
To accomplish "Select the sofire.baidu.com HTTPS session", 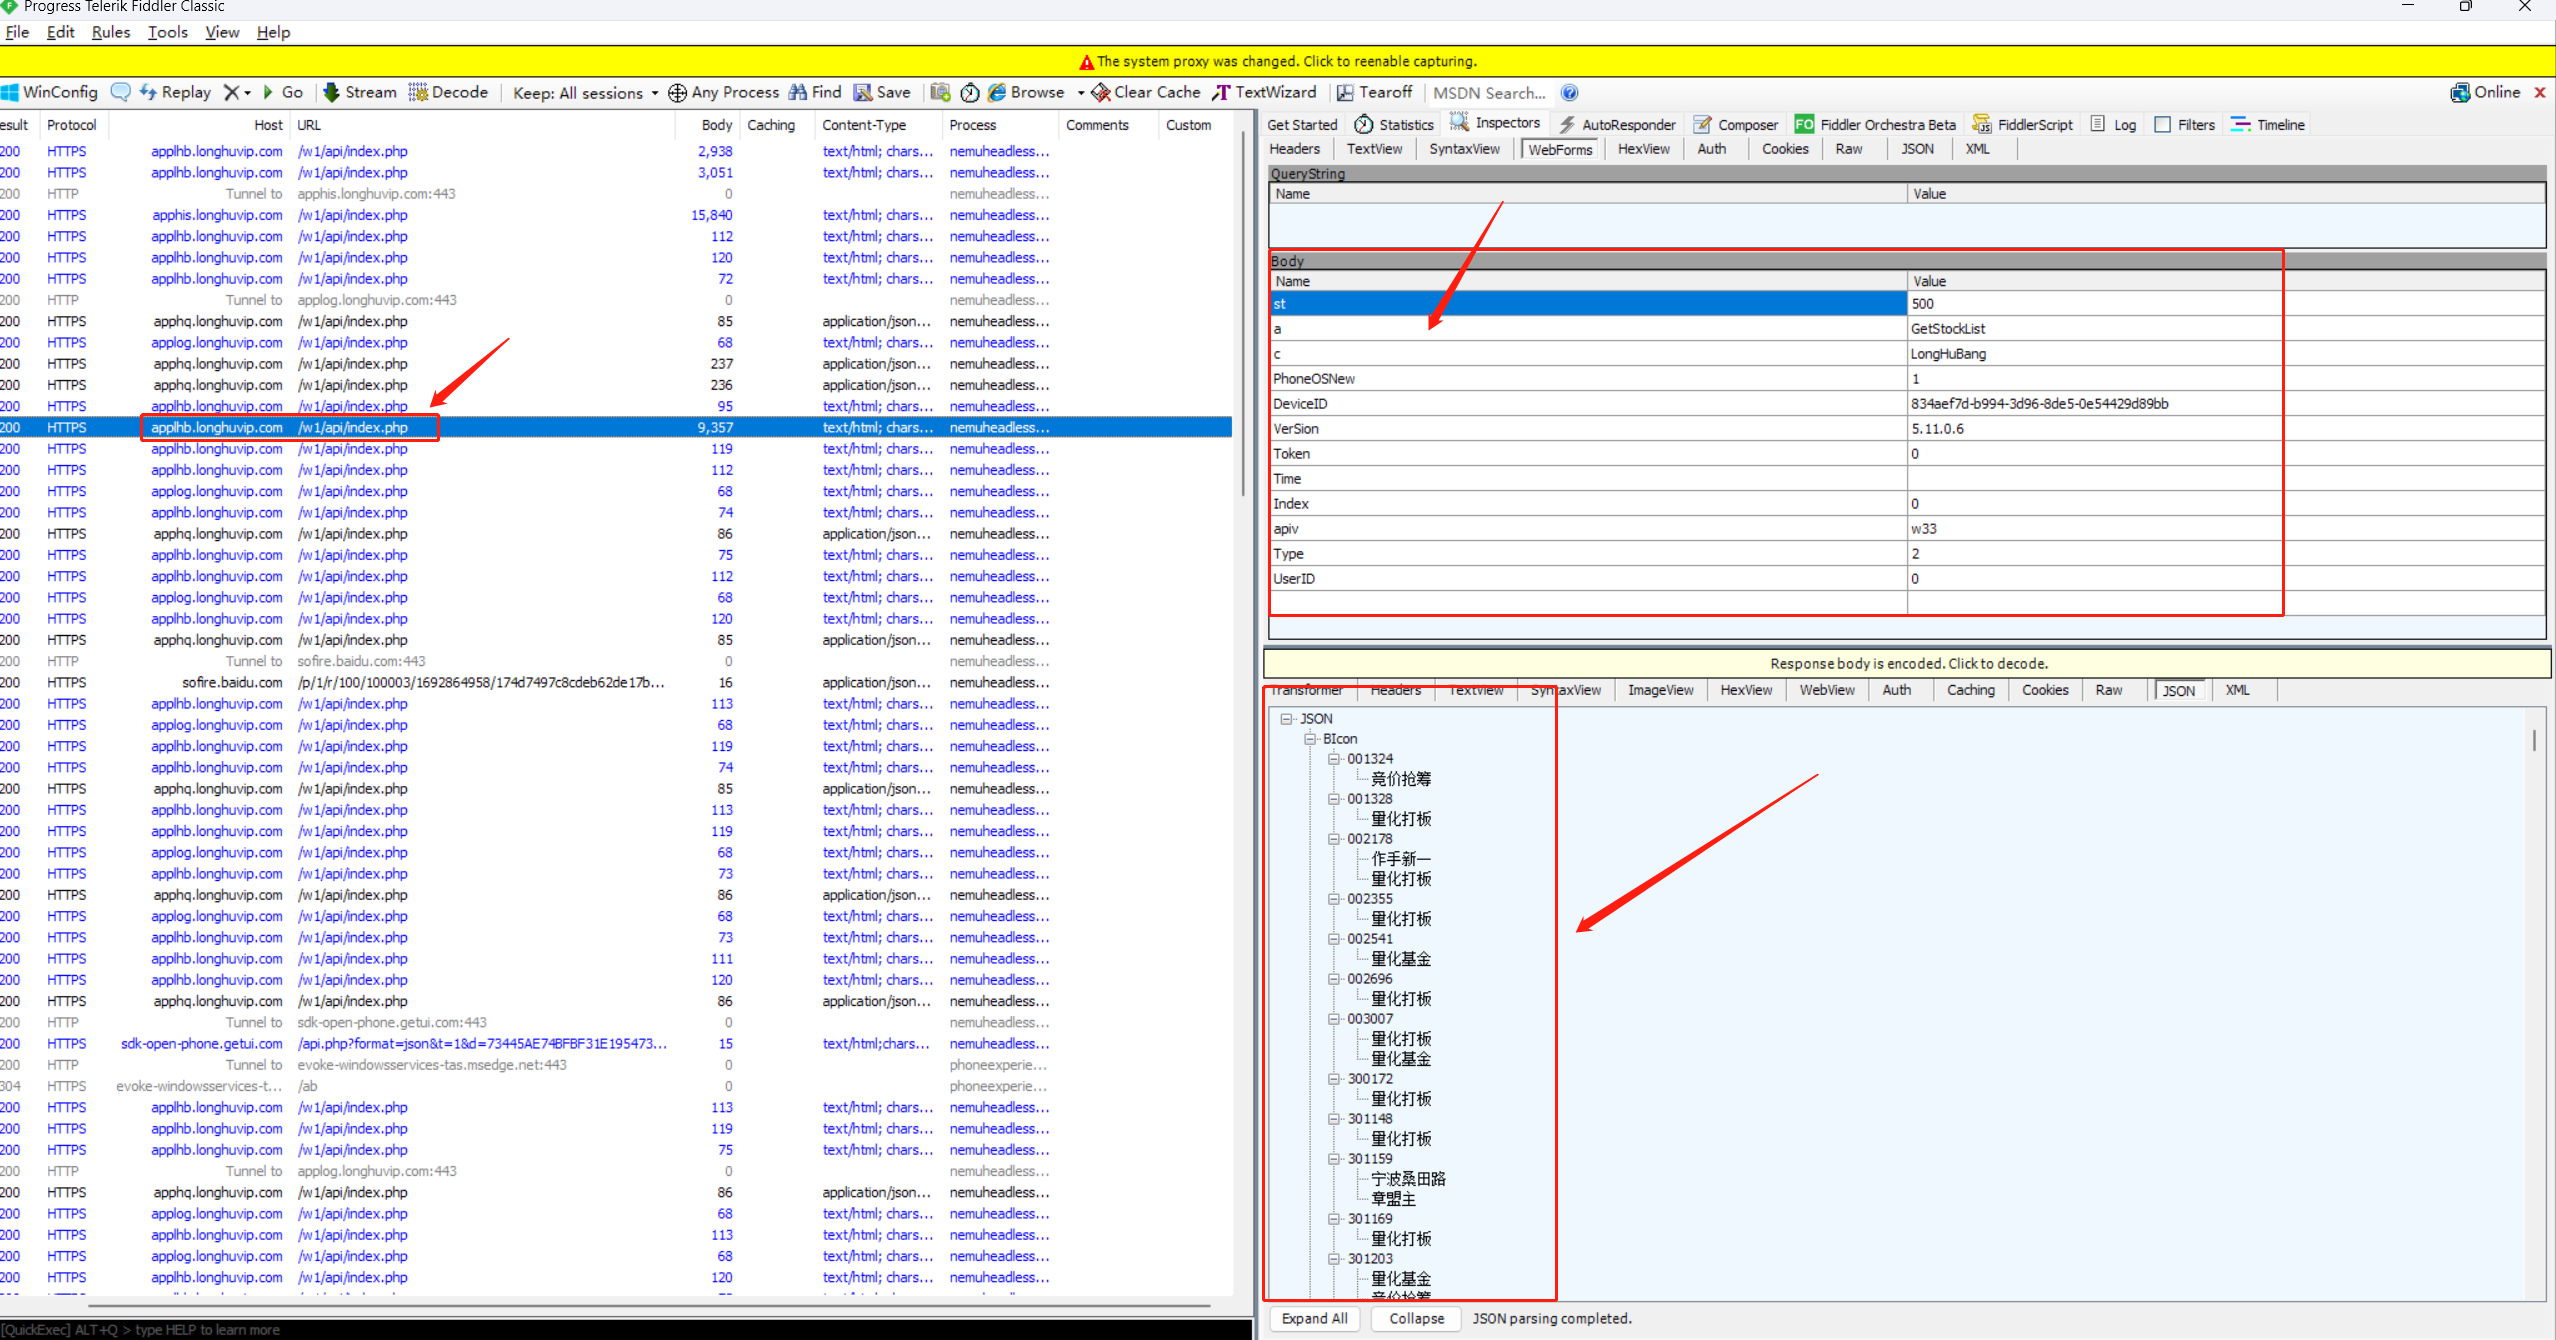I will (615, 682).
